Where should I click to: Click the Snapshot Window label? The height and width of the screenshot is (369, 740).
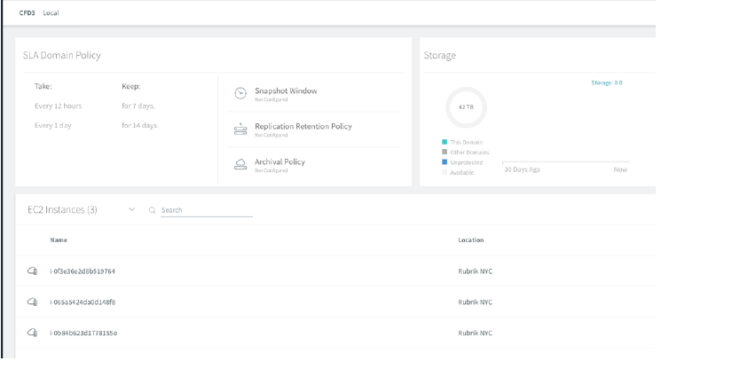pyautogui.click(x=286, y=91)
